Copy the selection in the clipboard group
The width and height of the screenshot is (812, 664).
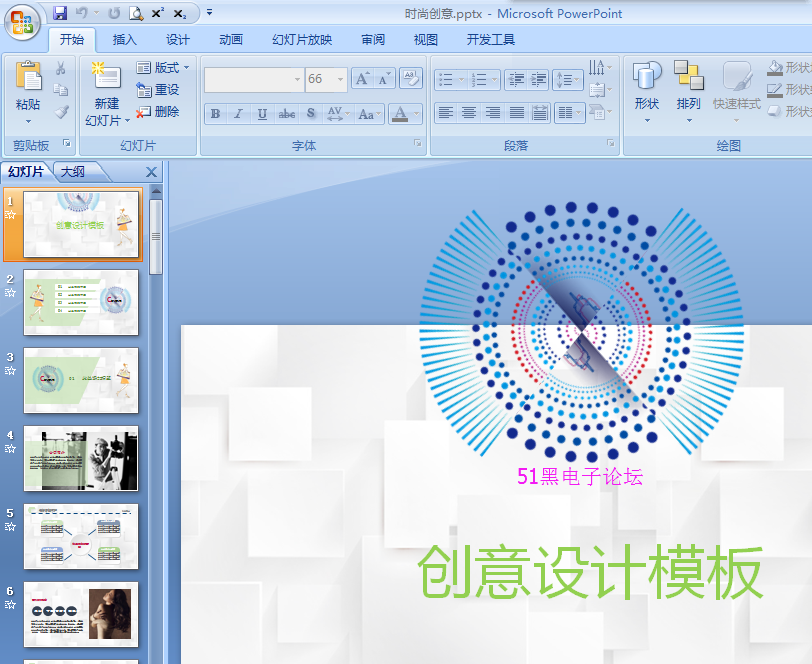coord(61,90)
